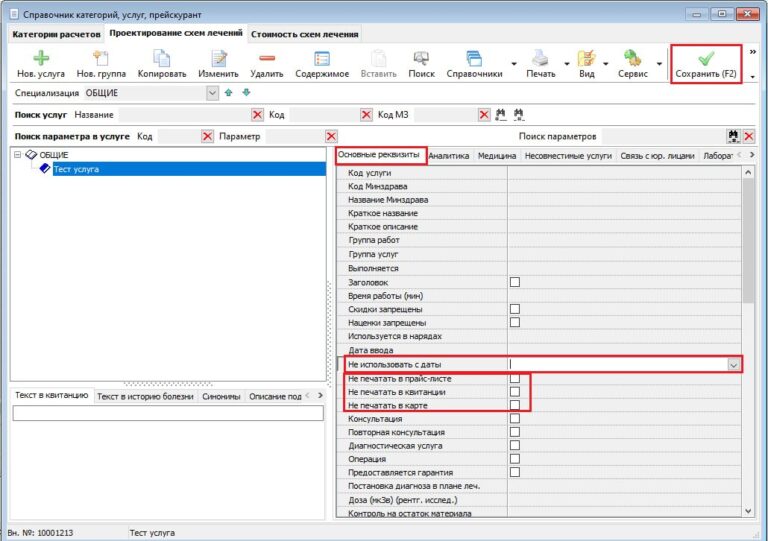This screenshot has height=541, width=768.
Task: Toggle the Заголовок checkbox
Action: click(x=515, y=282)
